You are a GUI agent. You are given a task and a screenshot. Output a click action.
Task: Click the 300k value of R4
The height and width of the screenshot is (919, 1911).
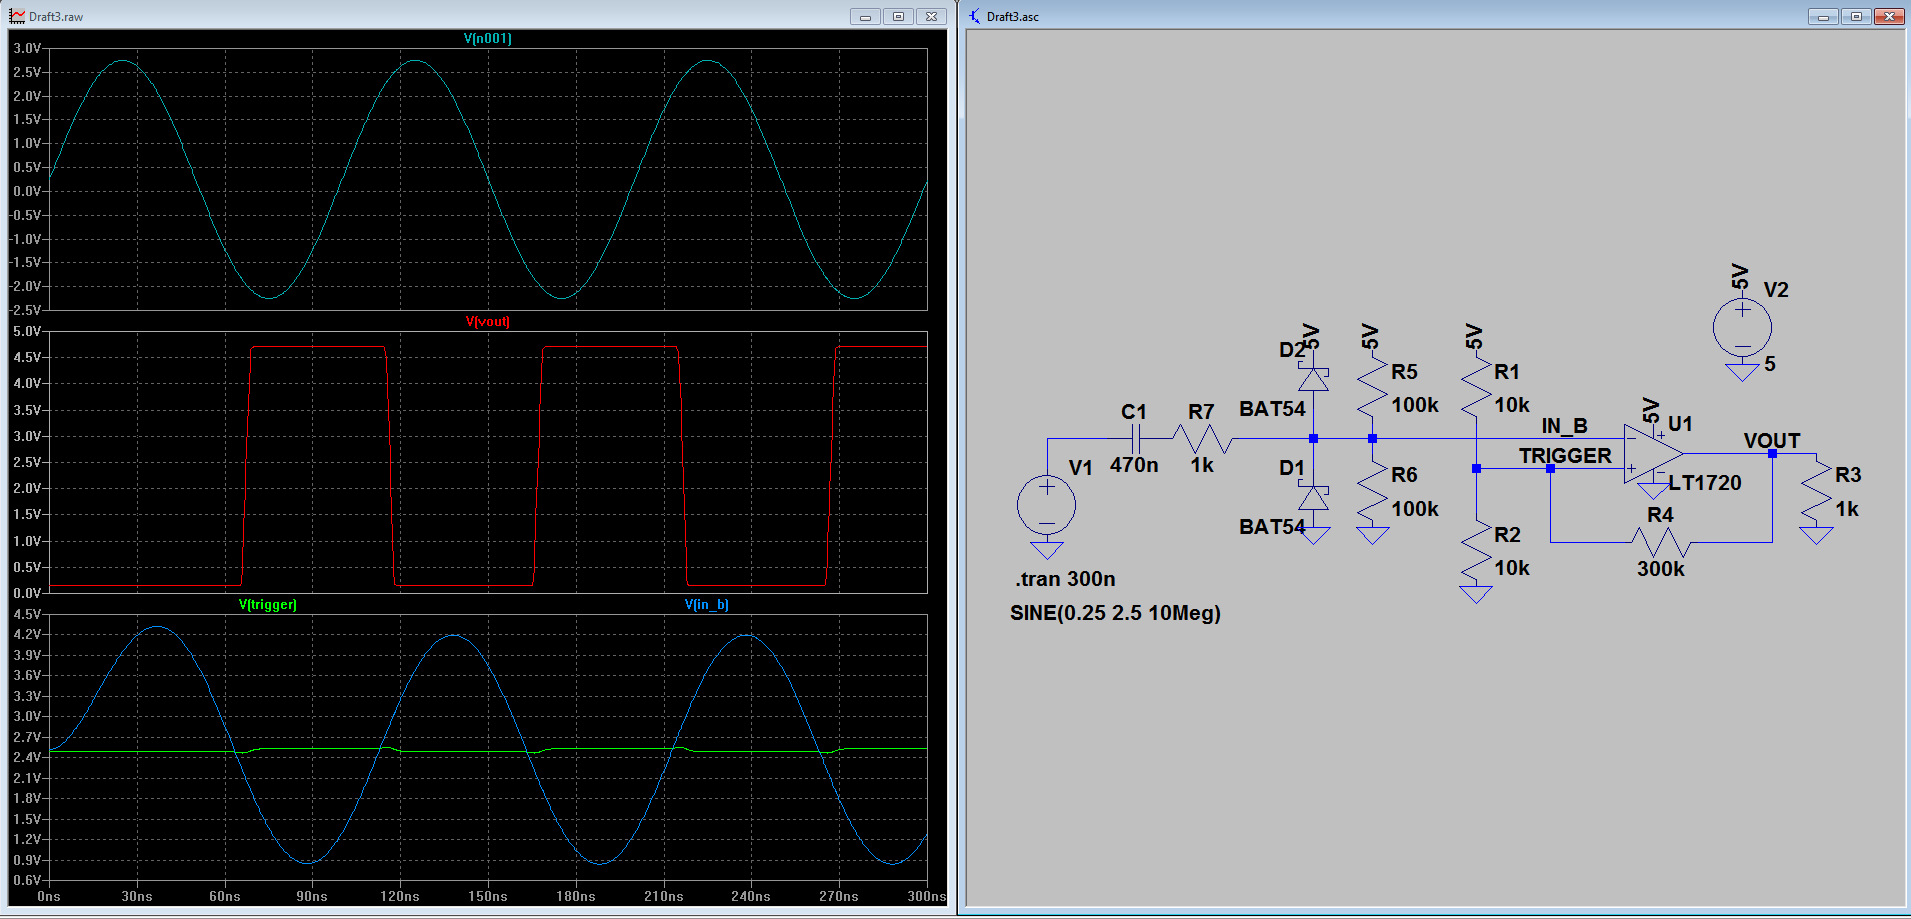tap(1660, 569)
